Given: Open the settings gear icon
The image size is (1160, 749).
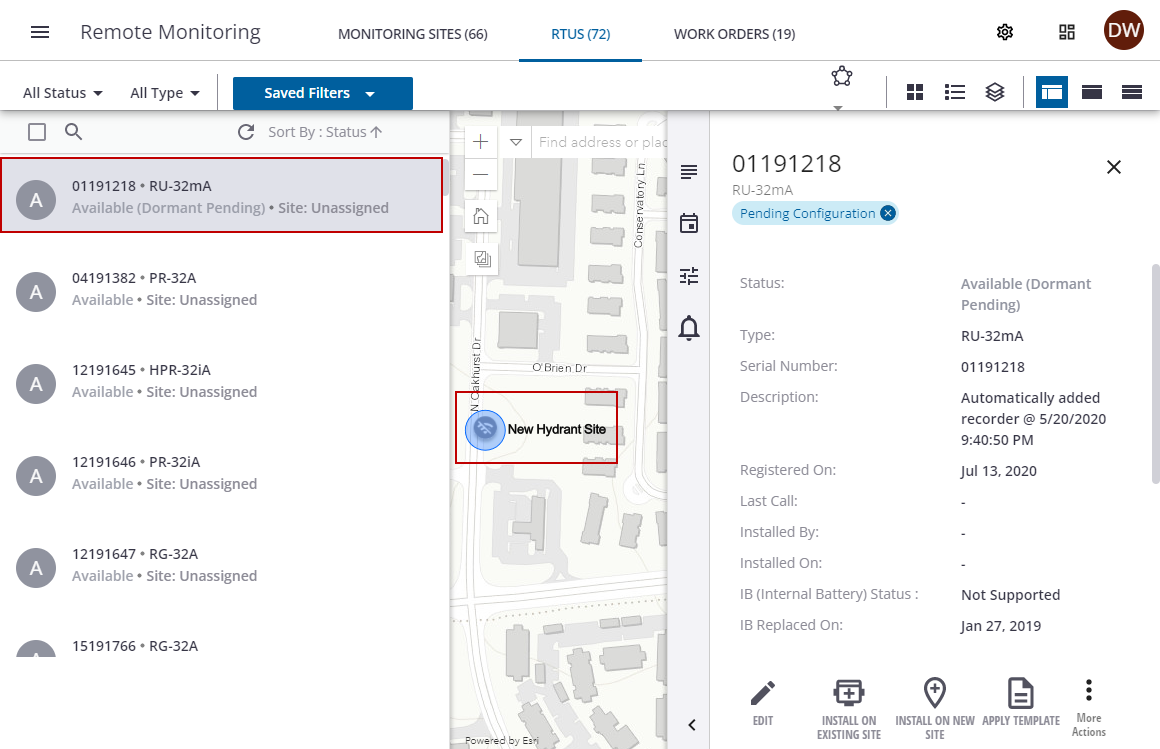Looking at the screenshot, I should [1005, 32].
